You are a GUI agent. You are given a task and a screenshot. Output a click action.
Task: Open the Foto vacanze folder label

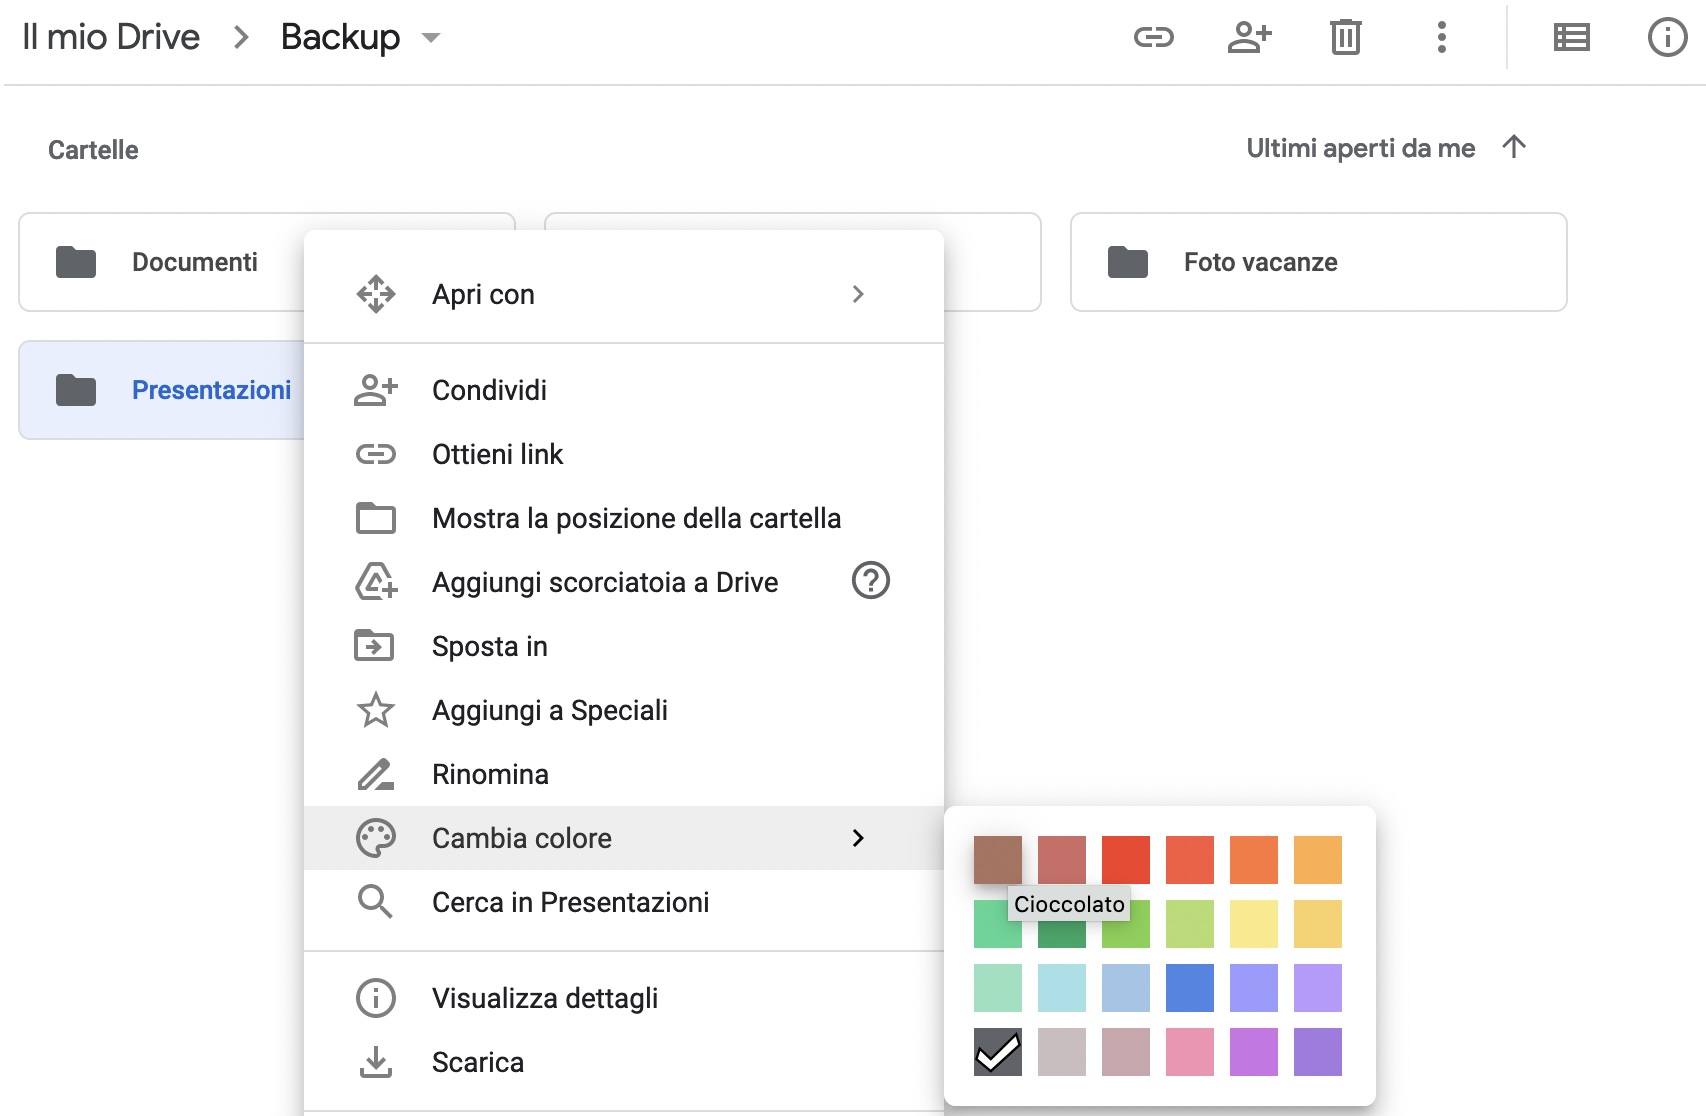(x=1260, y=262)
